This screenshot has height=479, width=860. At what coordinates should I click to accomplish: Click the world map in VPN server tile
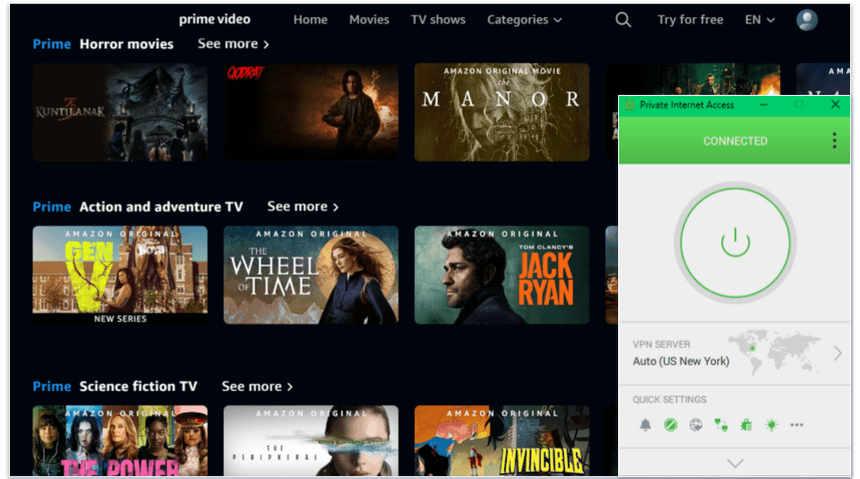tap(774, 352)
